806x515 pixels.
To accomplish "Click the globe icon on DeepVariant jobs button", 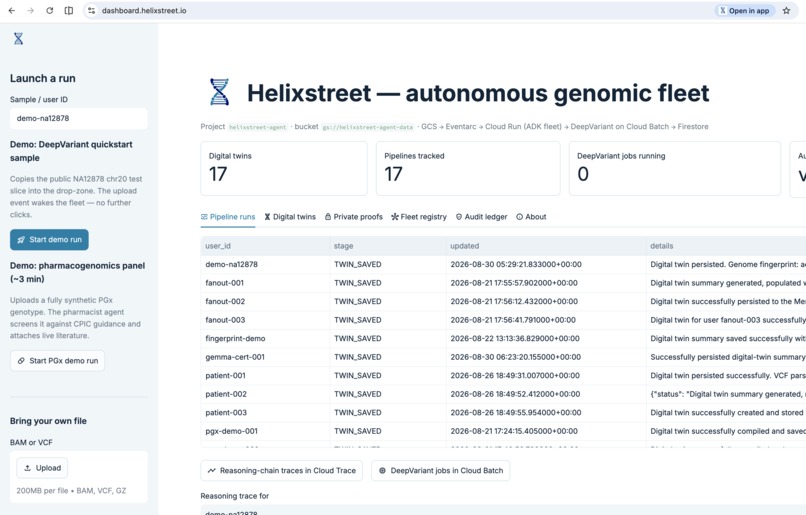I will 382,470.
